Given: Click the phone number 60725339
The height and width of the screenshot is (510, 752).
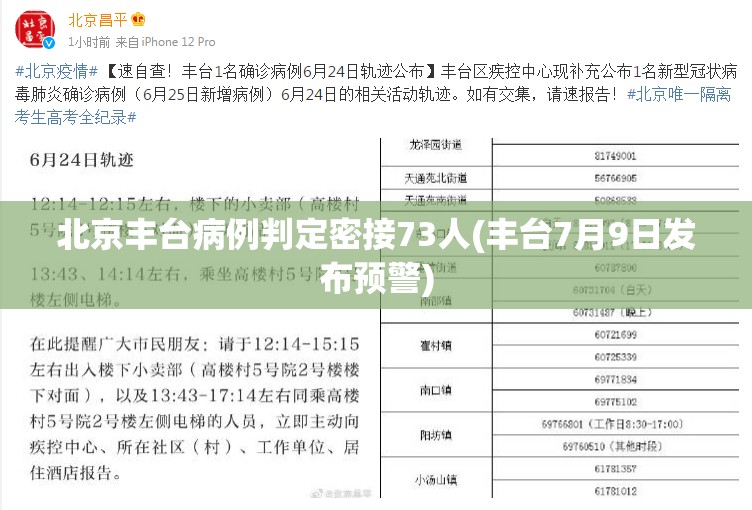Looking at the screenshot, I should pos(615,357).
